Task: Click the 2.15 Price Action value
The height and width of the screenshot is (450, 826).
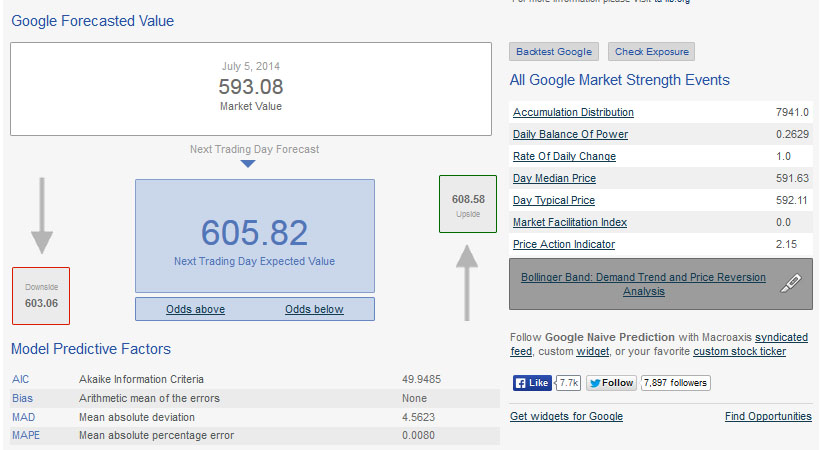Action: [x=786, y=244]
